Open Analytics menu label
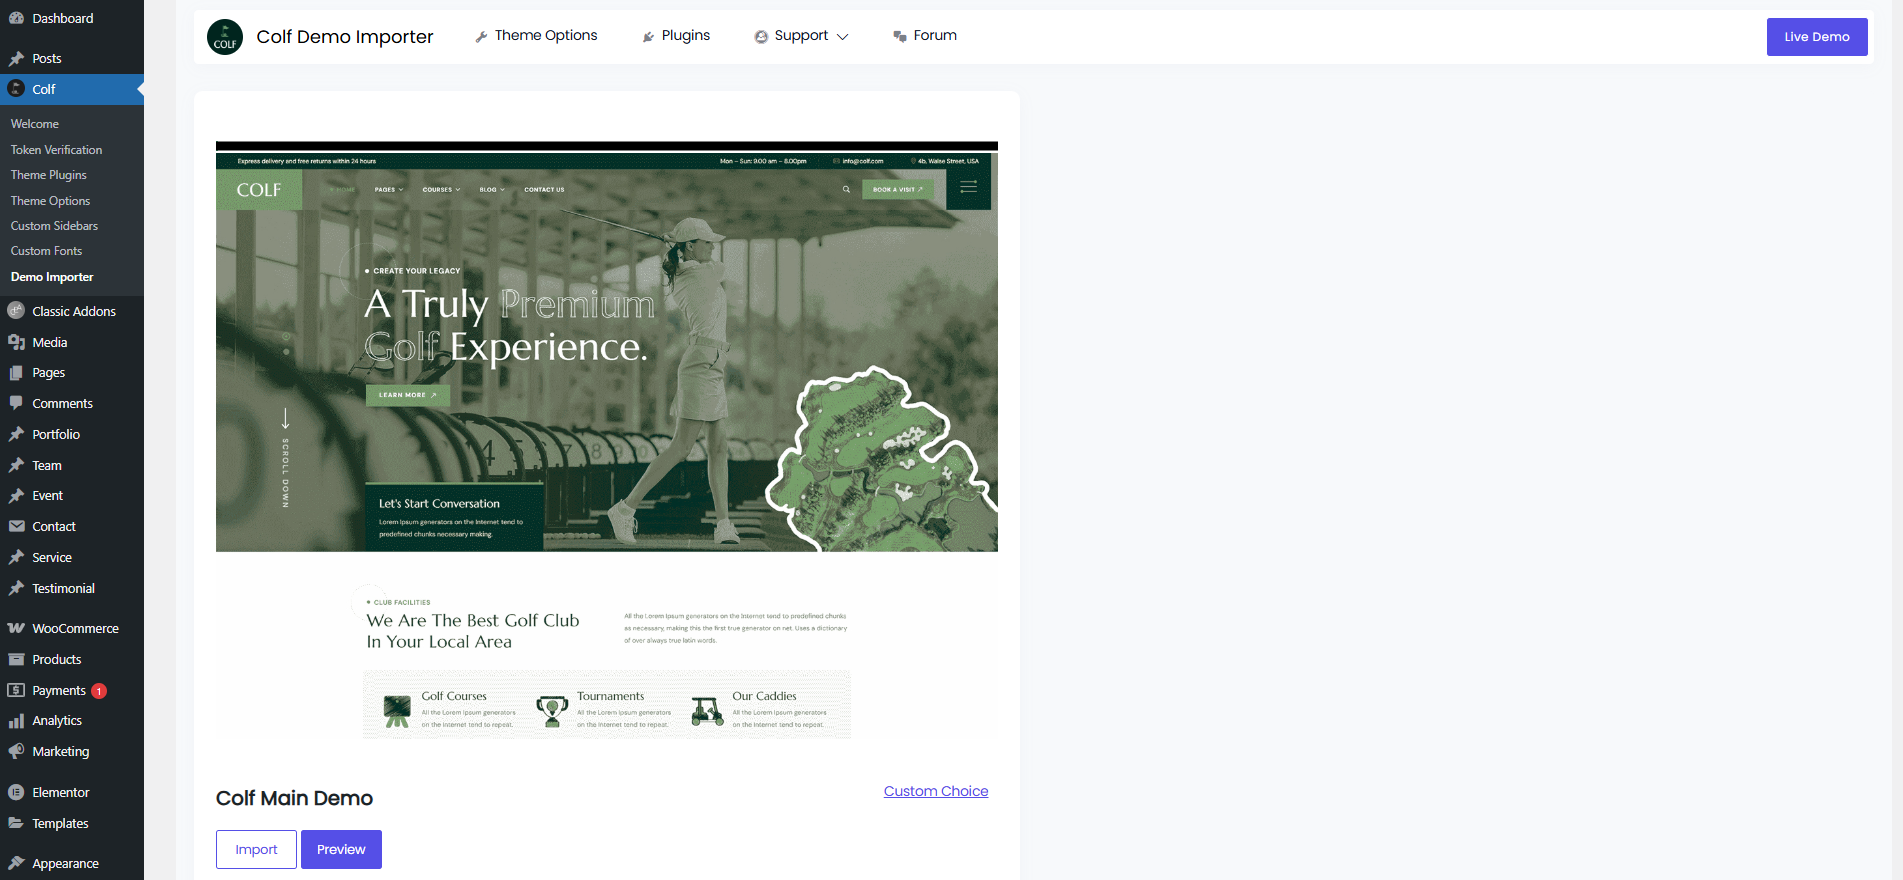The height and width of the screenshot is (880, 1903). coord(57,720)
